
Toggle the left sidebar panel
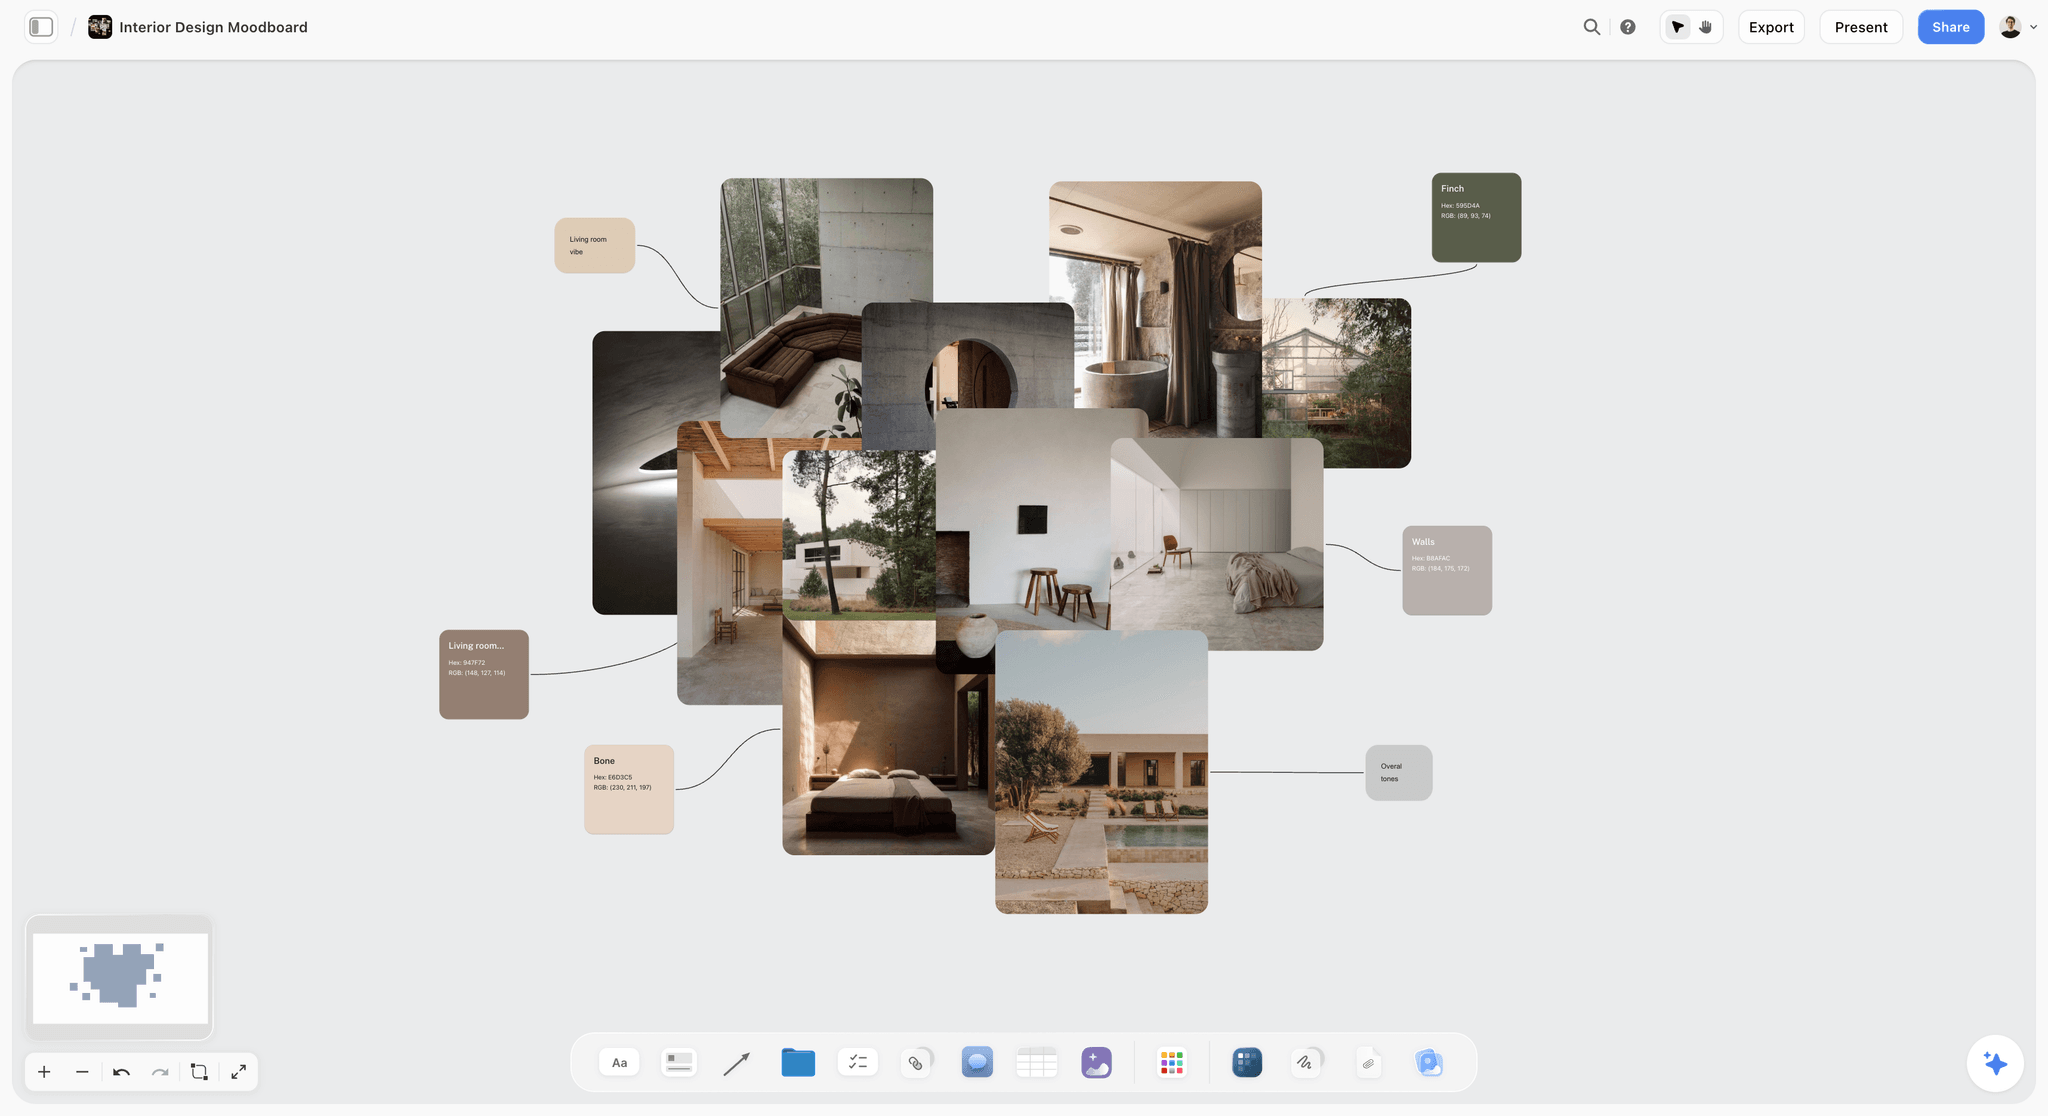pyautogui.click(x=41, y=27)
